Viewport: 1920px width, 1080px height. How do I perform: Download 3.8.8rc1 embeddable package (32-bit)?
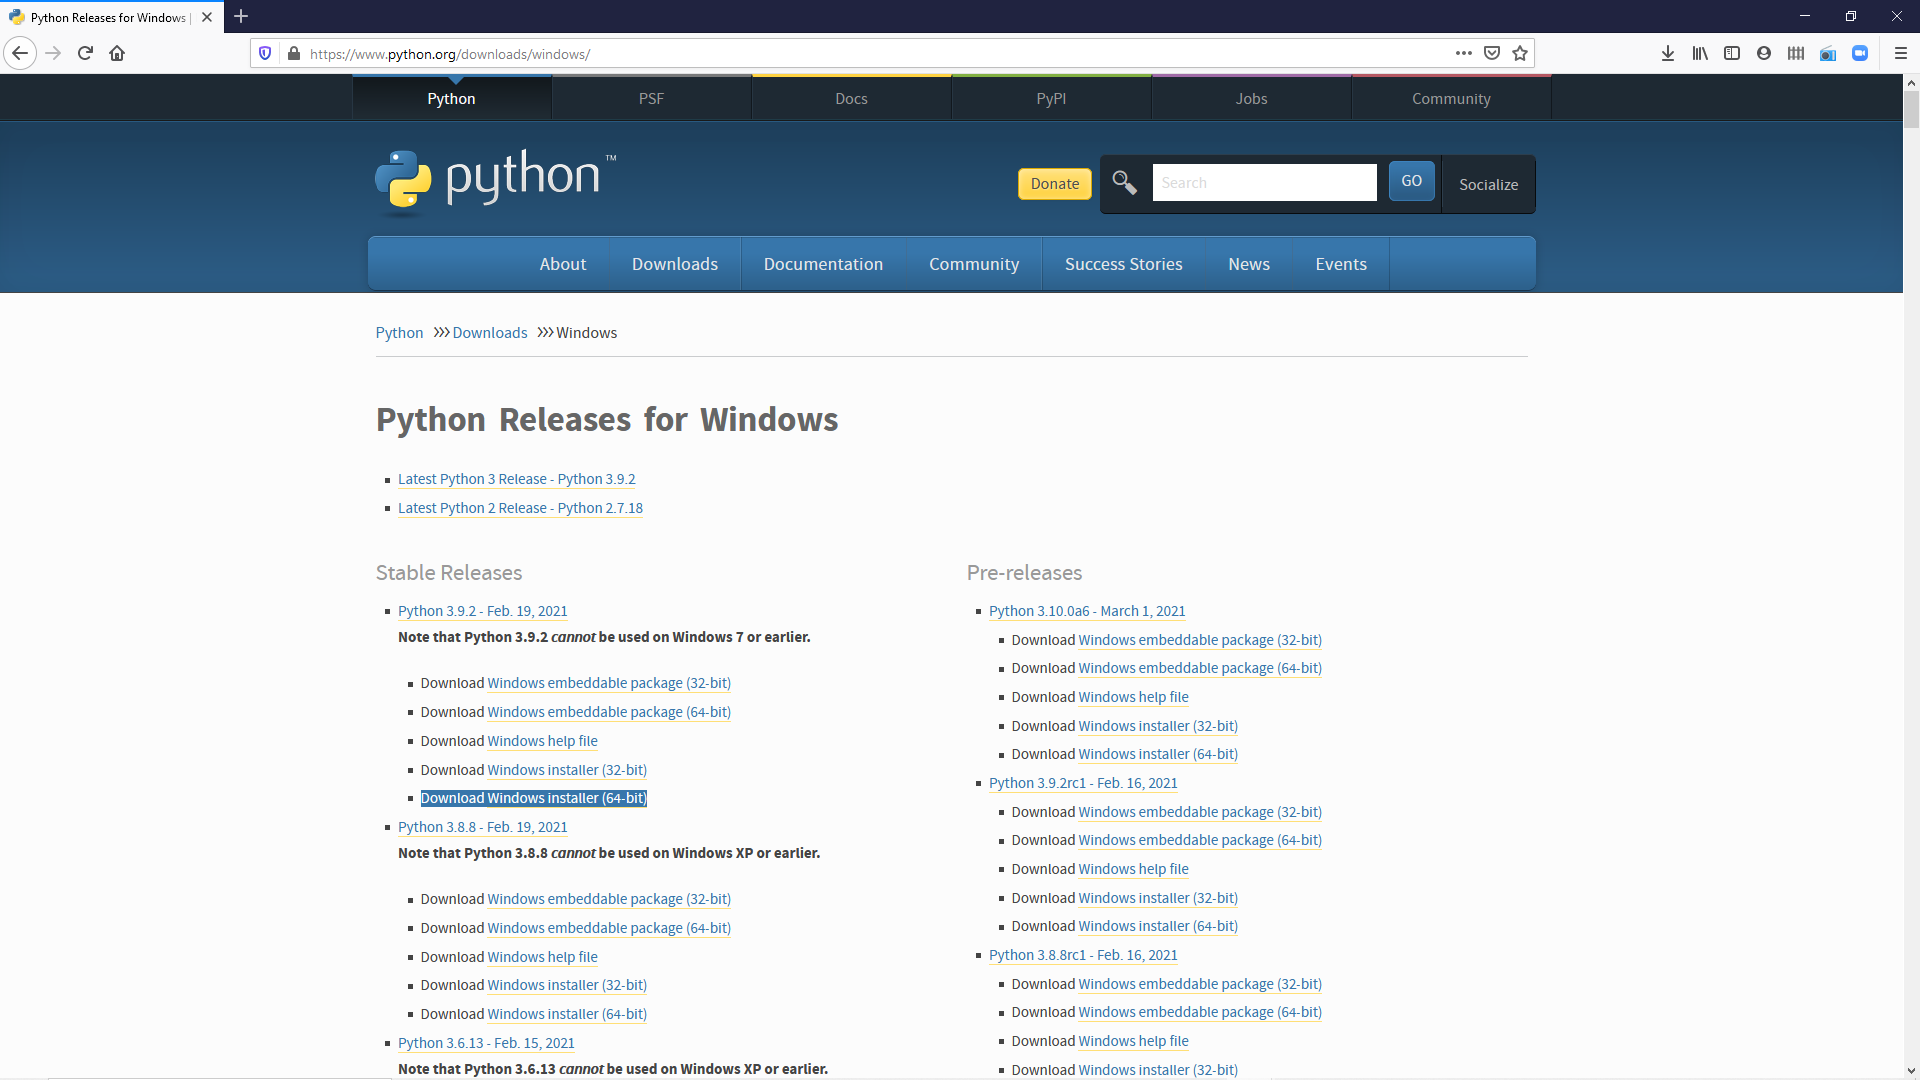(x=1200, y=984)
